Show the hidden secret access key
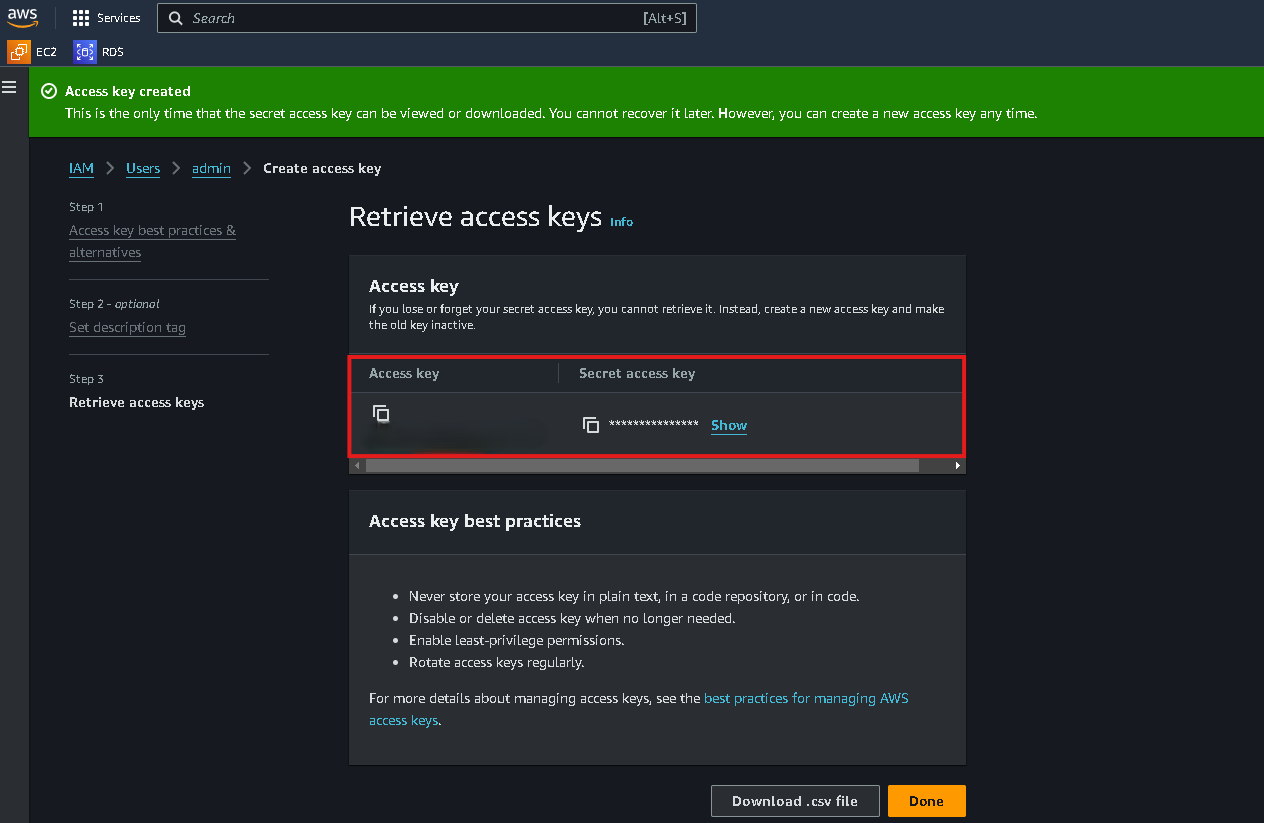This screenshot has height=823, width=1264. pyautogui.click(x=729, y=425)
